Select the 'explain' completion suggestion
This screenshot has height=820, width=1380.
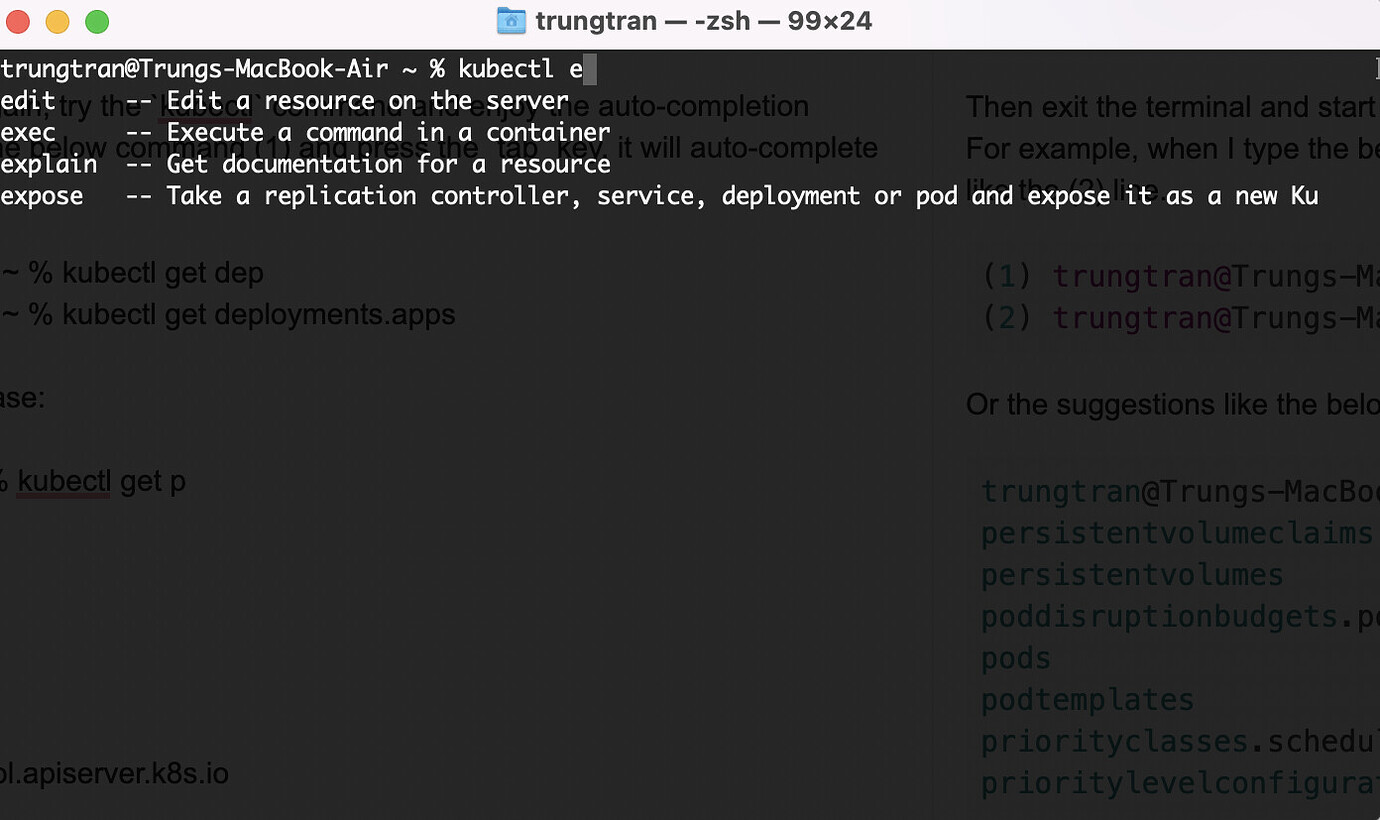tap(48, 164)
